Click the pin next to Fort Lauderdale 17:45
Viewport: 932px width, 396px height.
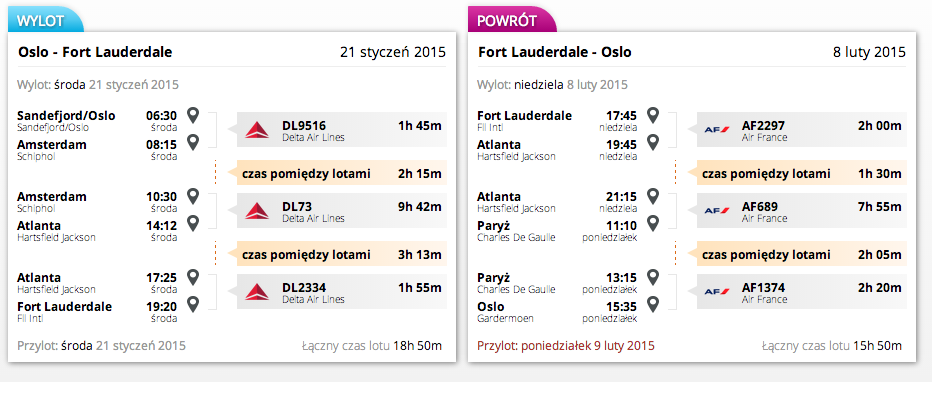click(653, 115)
